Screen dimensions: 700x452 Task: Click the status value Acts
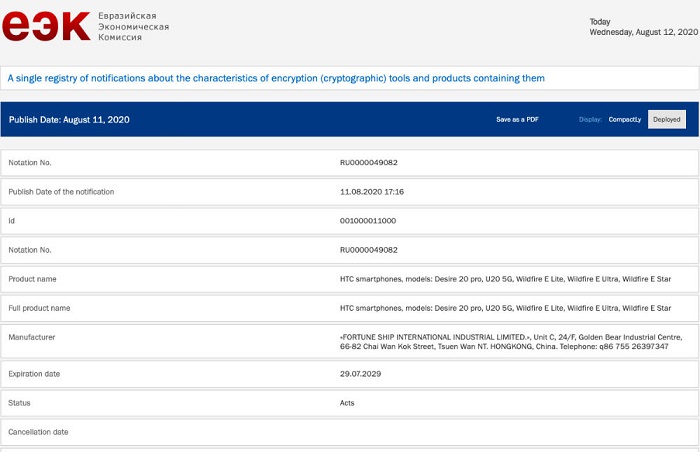tap(347, 403)
